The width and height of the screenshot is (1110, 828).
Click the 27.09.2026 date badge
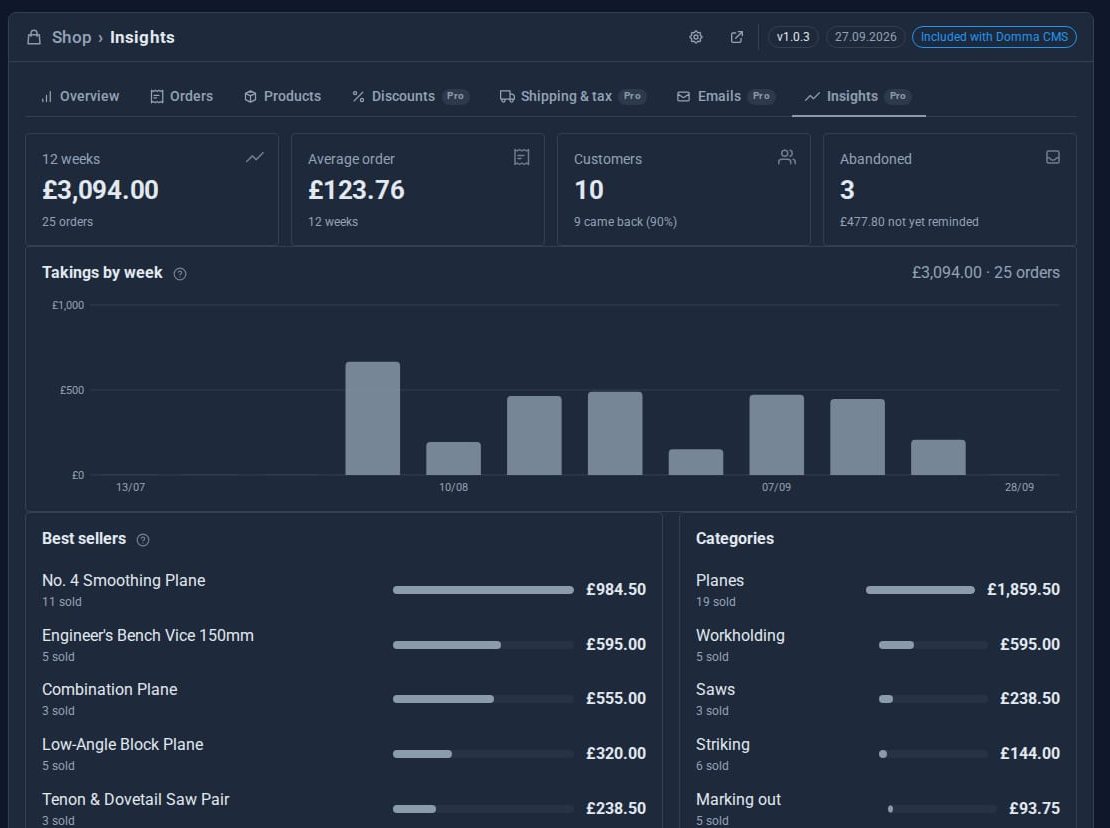coord(865,37)
